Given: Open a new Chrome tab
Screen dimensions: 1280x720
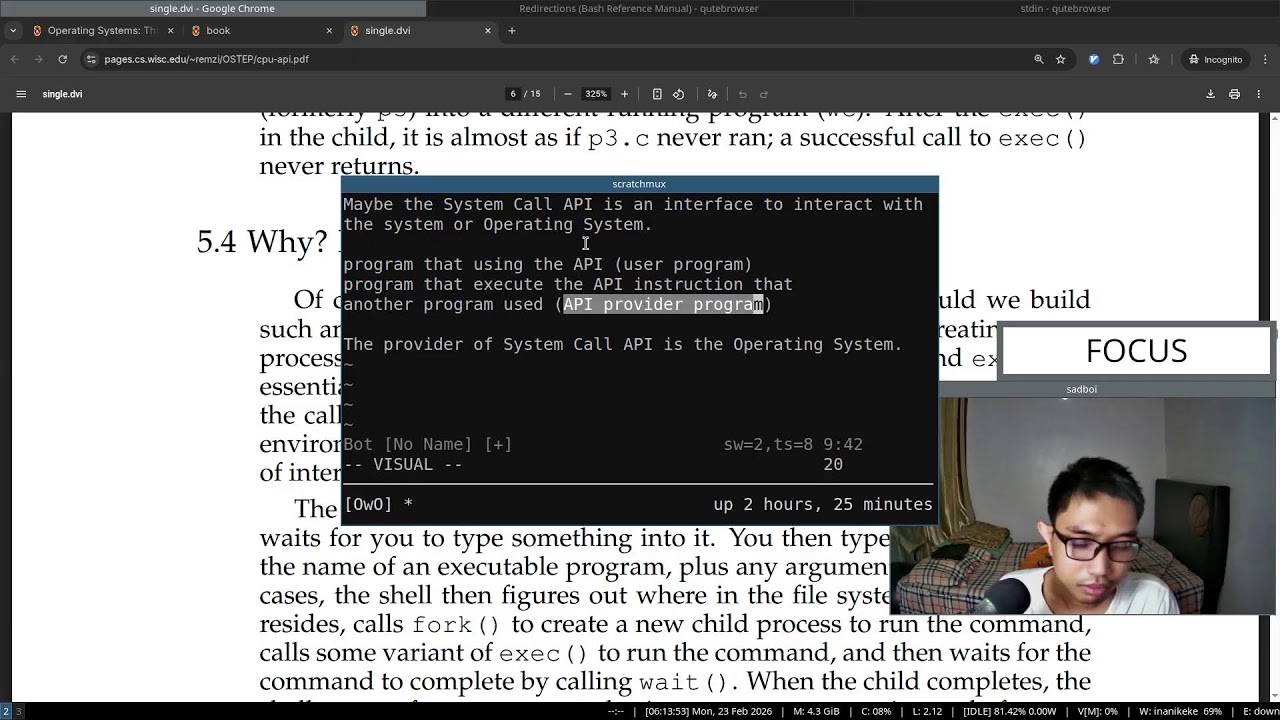Looking at the screenshot, I should [512, 31].
